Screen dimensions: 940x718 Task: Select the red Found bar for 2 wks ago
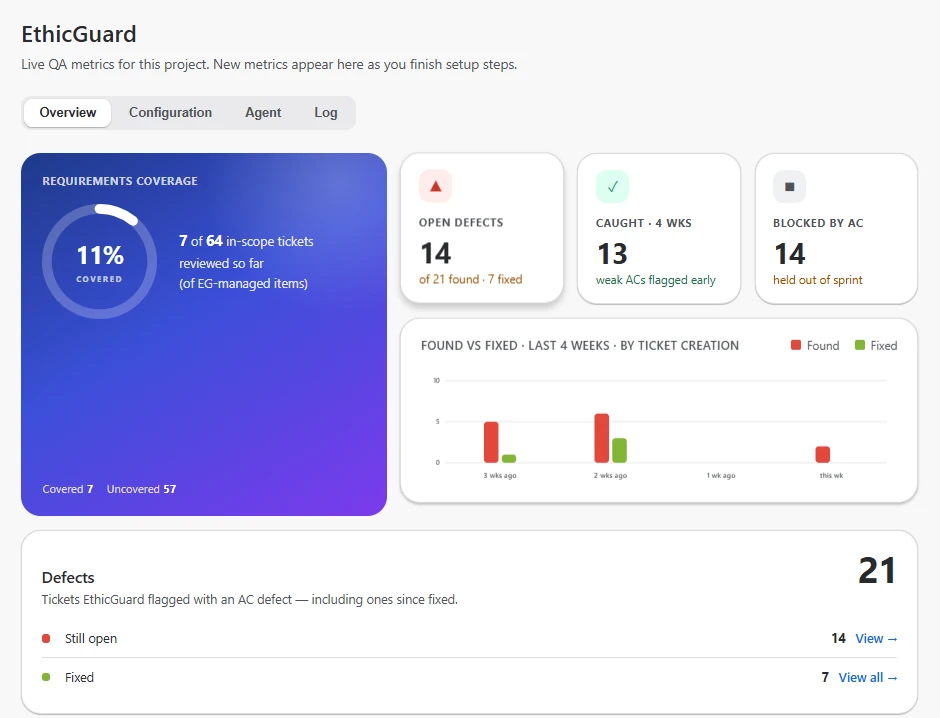(601, 438)
